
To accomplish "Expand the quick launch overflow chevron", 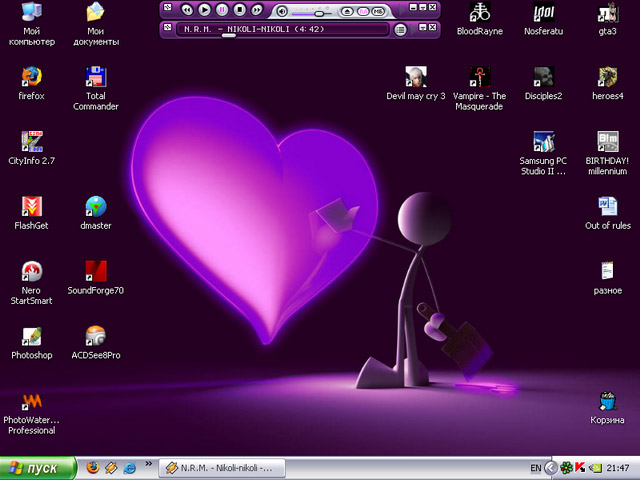I will coord(149,464).
